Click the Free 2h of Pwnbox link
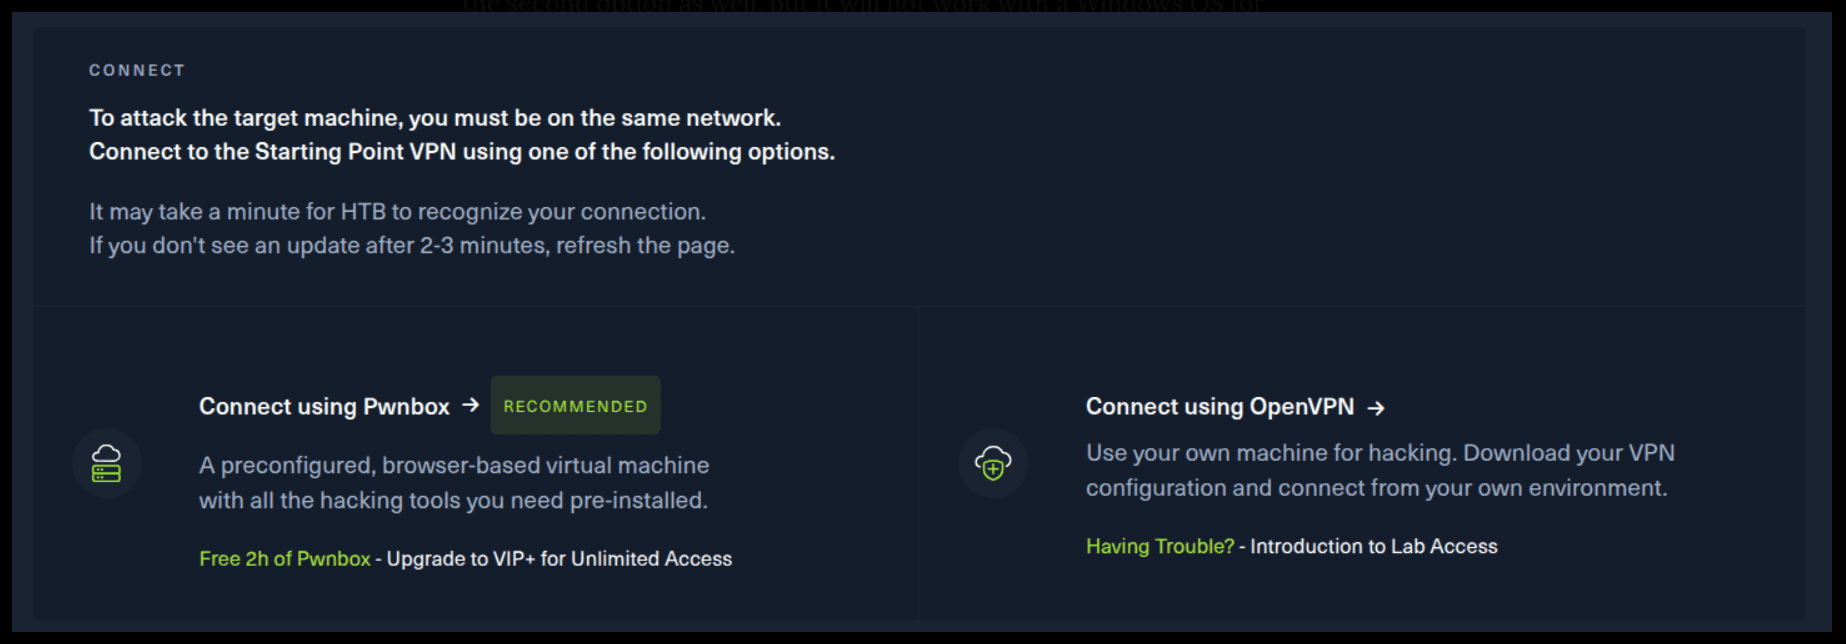Screen dimensions: 1846x644 283,558
